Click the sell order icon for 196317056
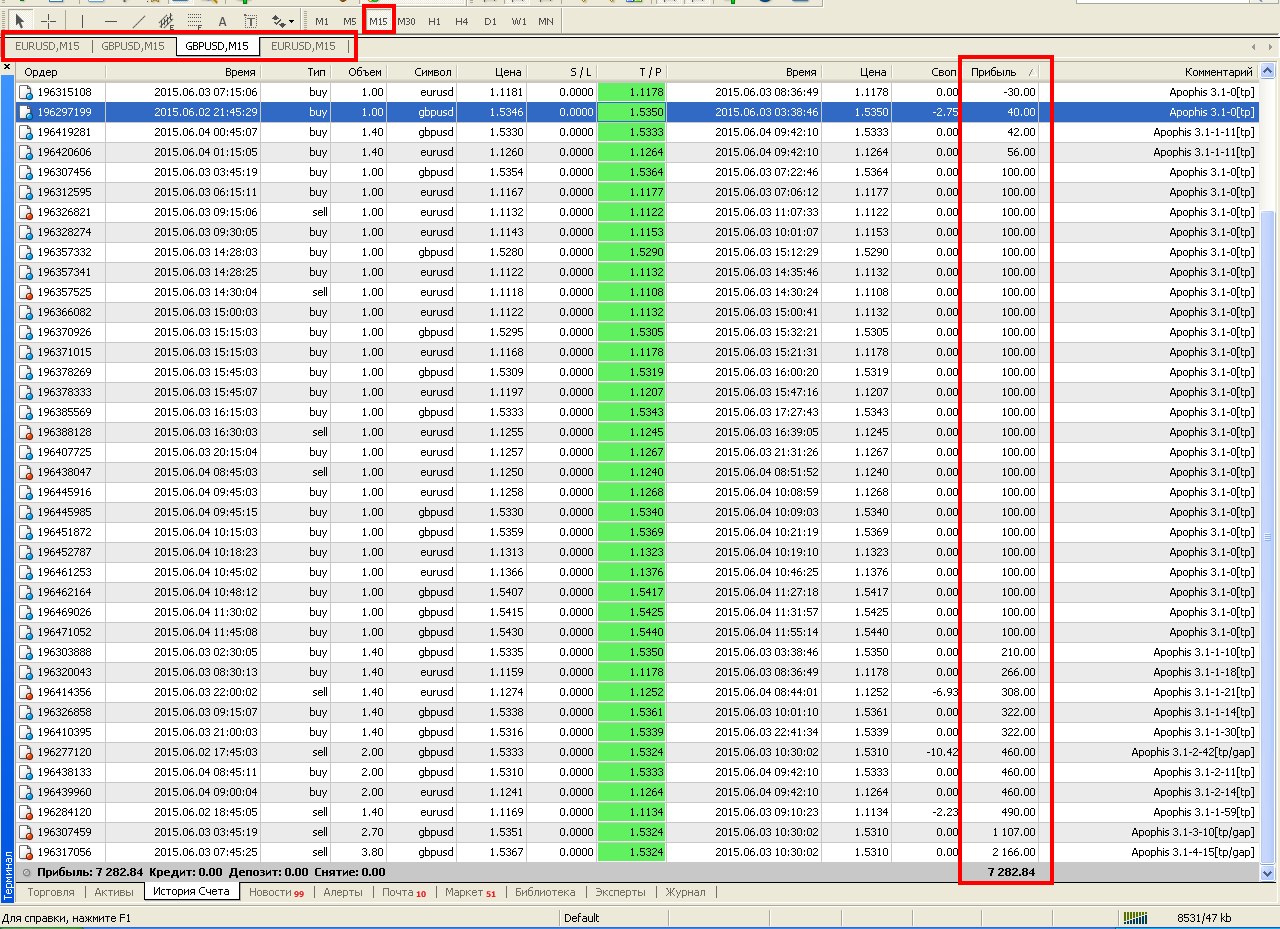 [x=26, y=852]
